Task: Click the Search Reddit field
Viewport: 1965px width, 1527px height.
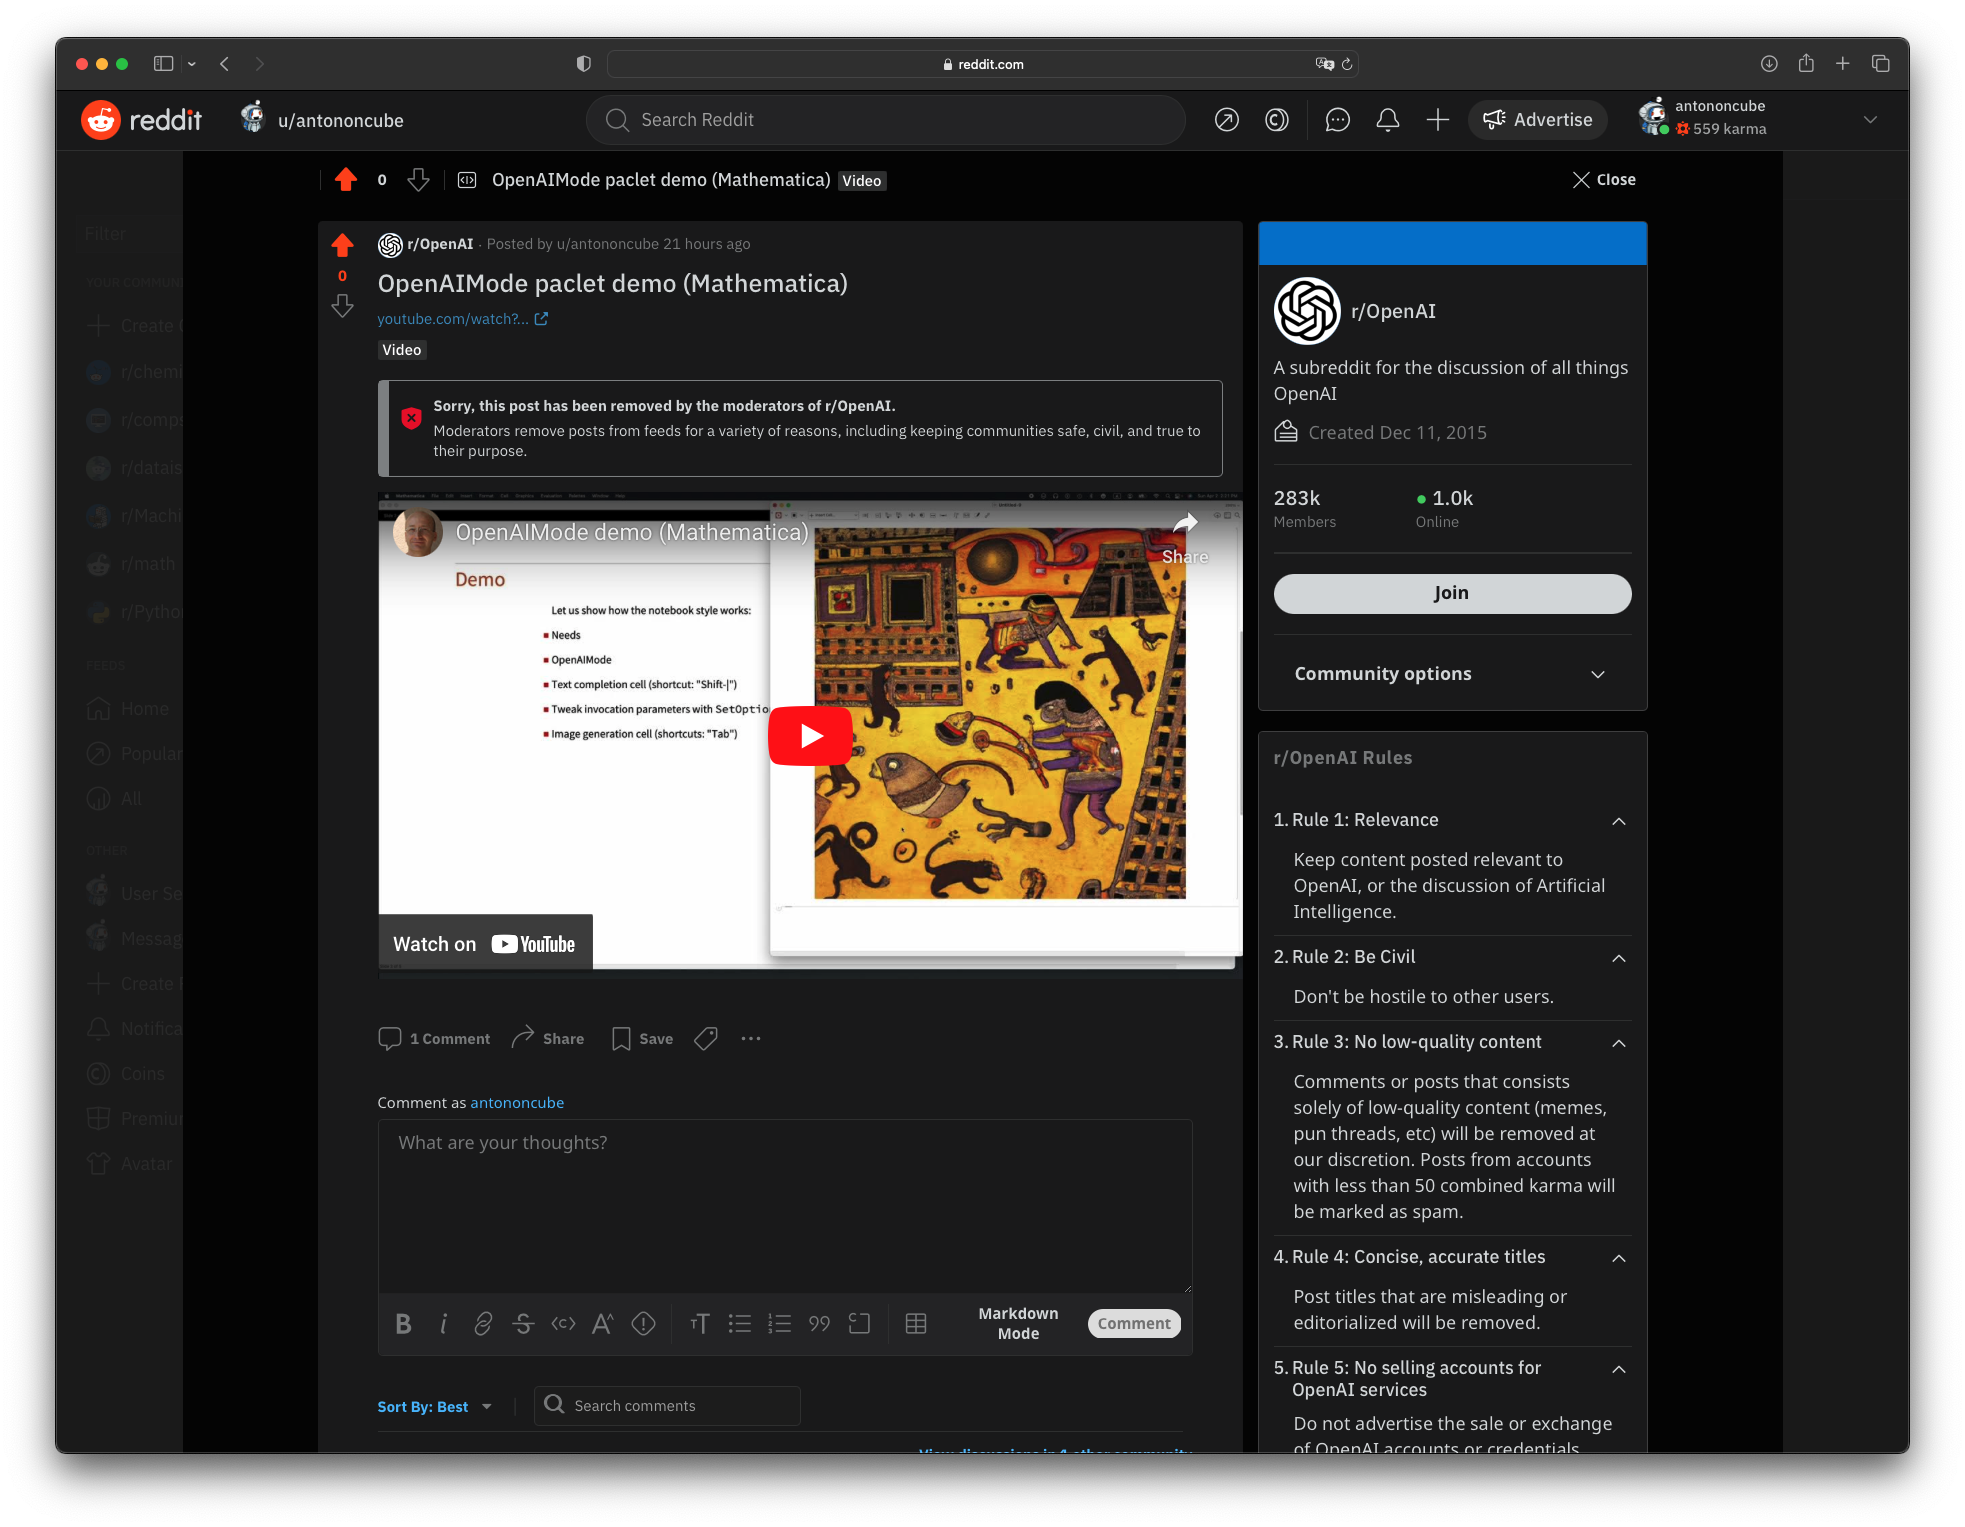Action: click(x=885, y=120)
